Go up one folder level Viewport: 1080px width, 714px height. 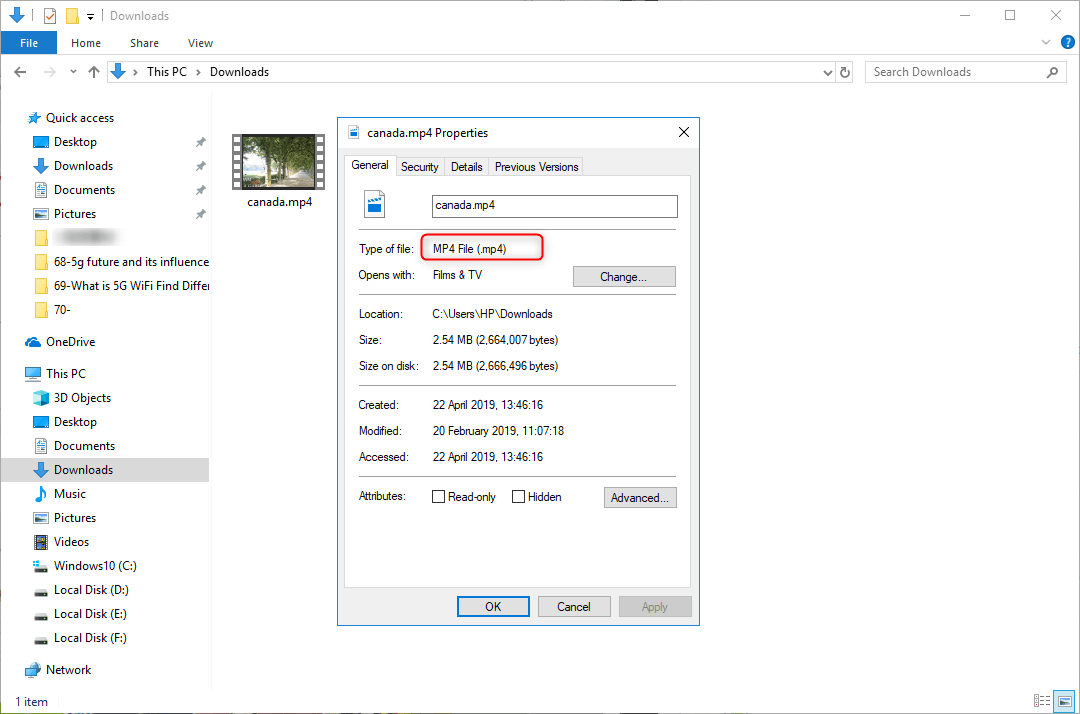click(94, 72)
